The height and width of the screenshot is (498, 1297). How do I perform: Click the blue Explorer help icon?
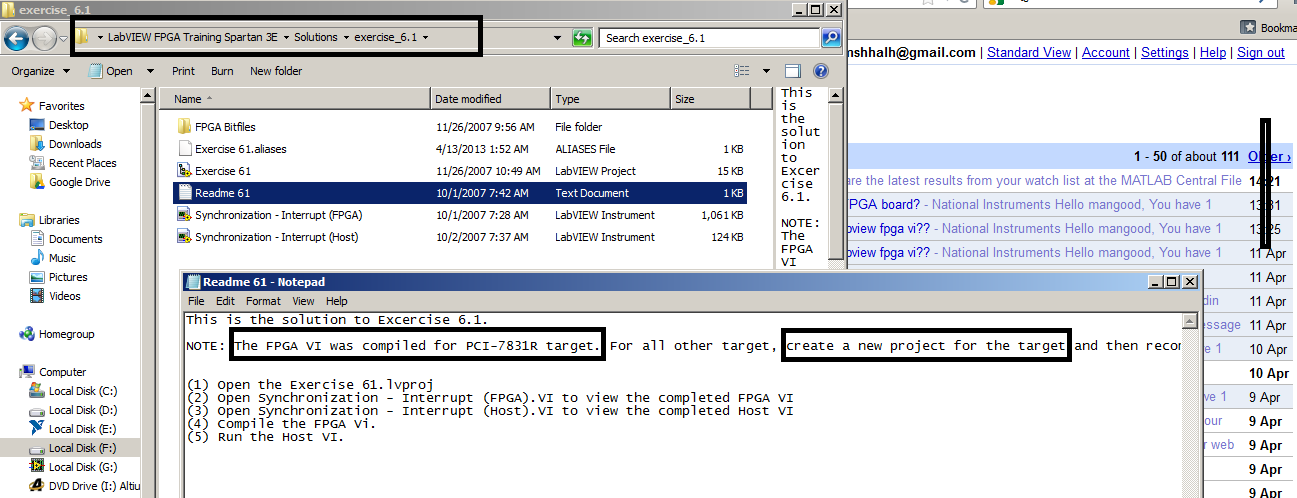click(x=821, y=71)
